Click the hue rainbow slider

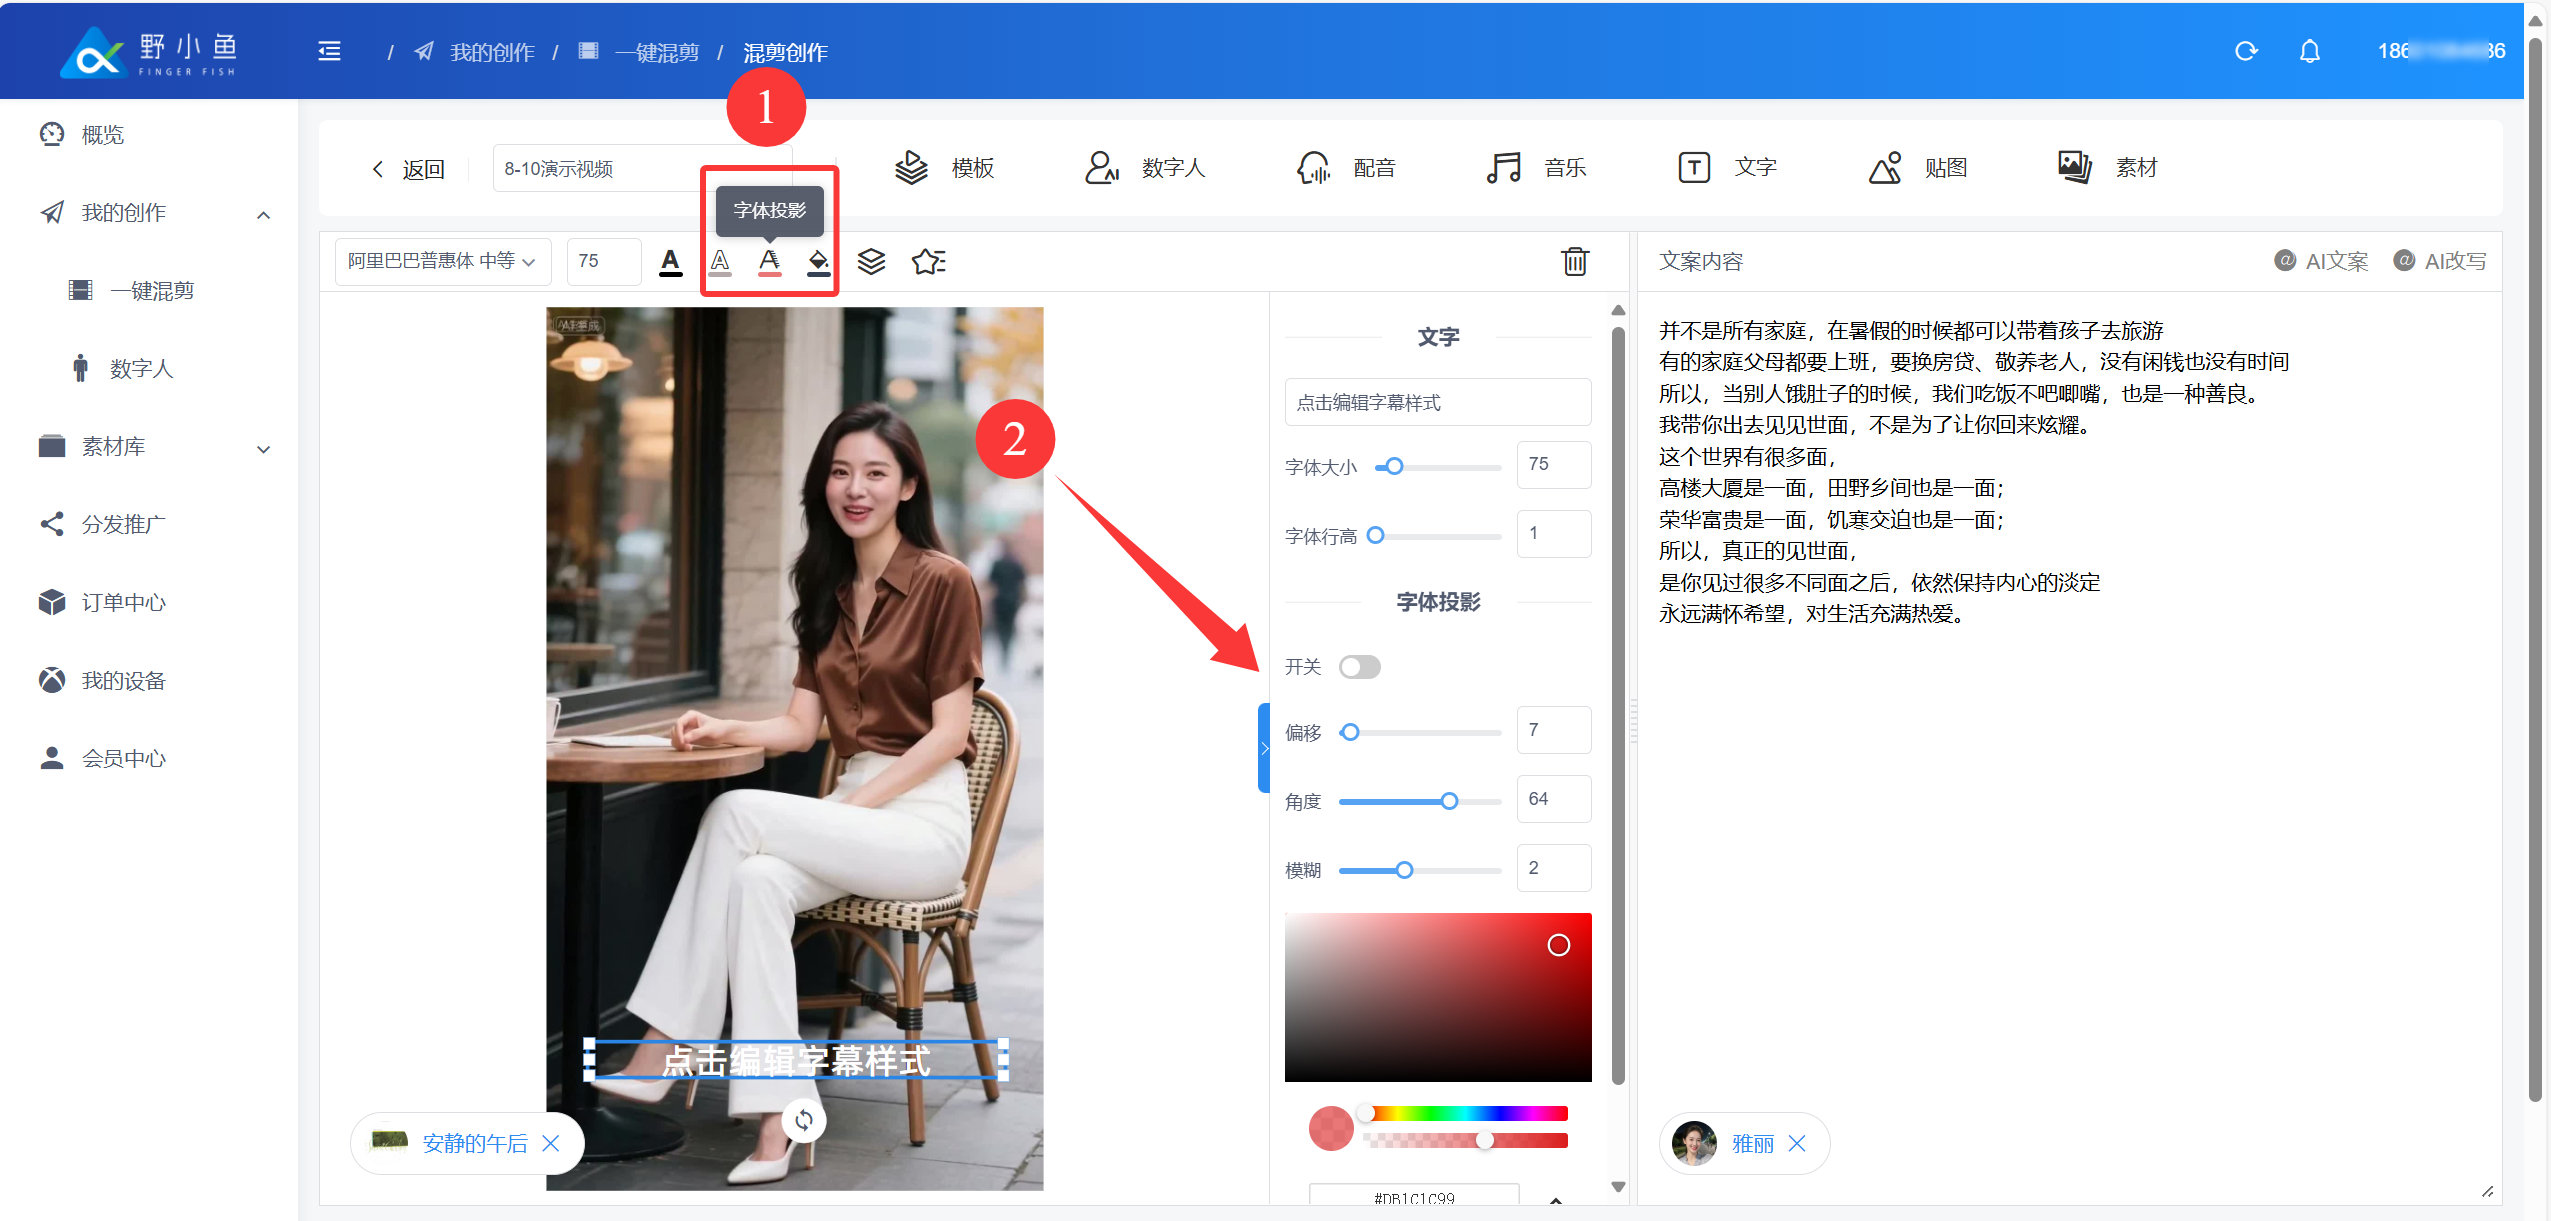[1466, 1113]
